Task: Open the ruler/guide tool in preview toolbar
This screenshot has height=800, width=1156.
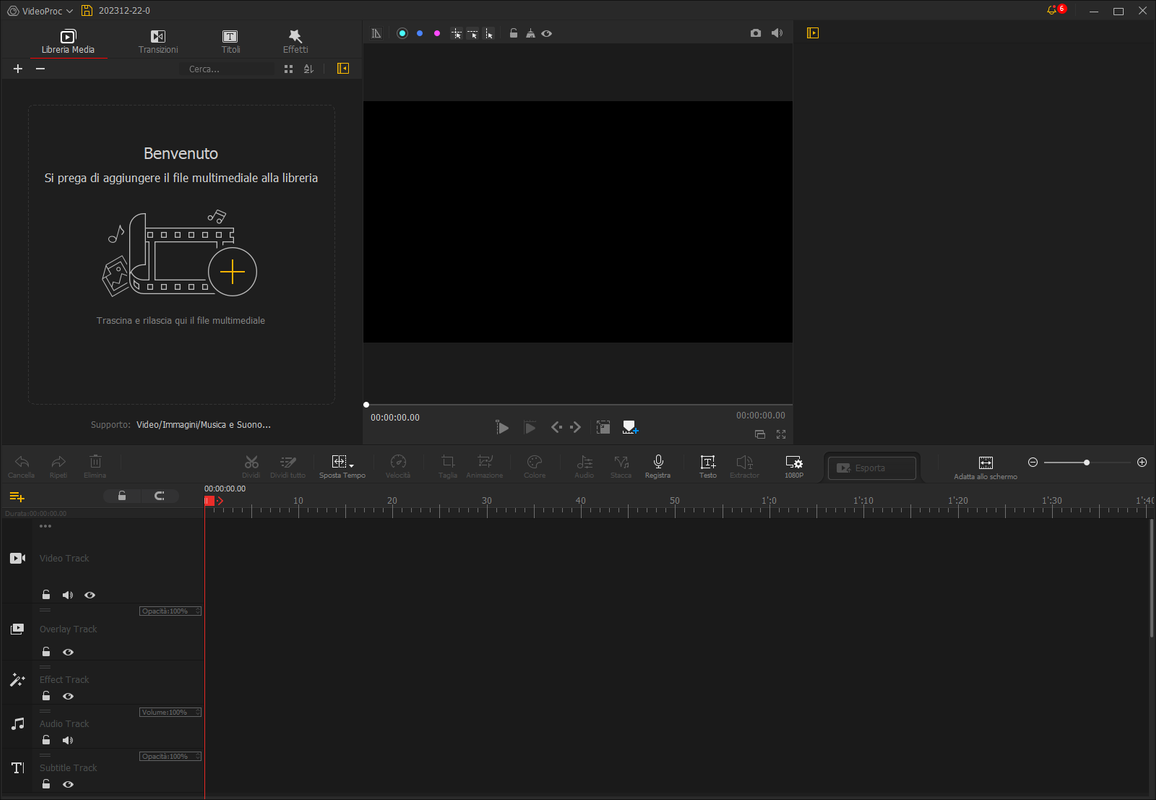Action: (377, 33)
